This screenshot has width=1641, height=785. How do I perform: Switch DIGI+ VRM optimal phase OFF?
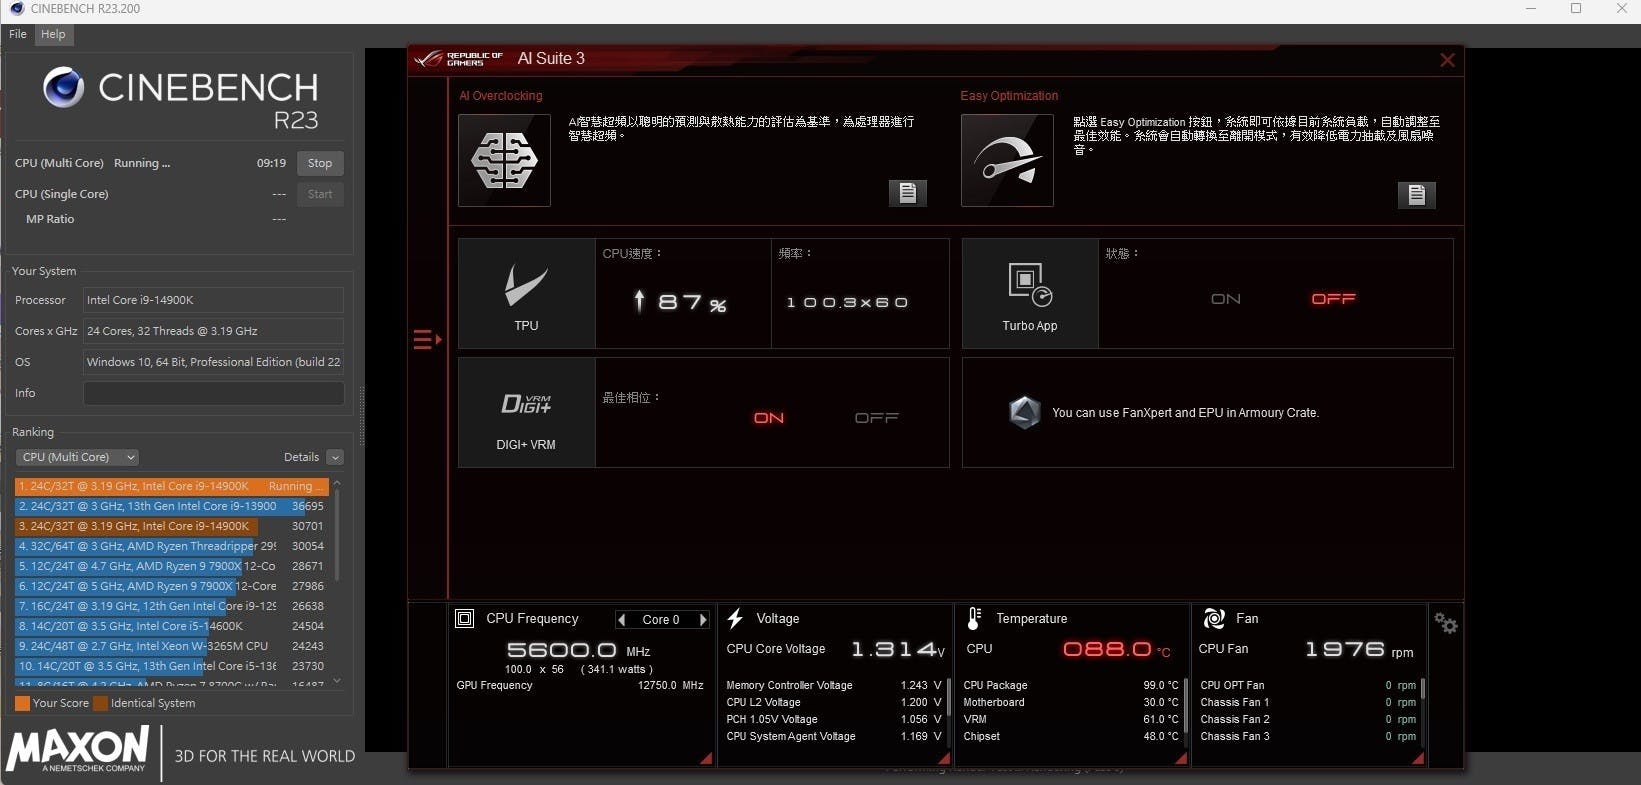coord(876,418)
